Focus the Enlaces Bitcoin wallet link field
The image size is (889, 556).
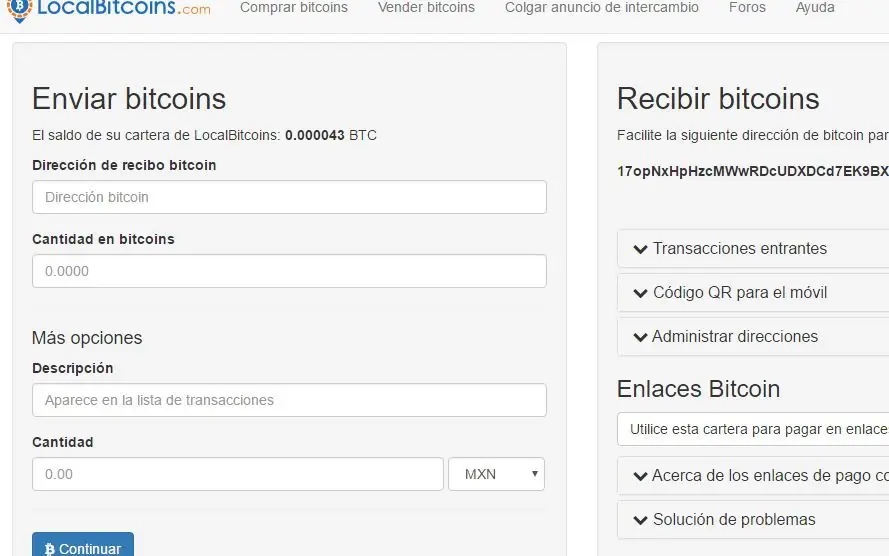pyautogui.click(x=753, y=429)
